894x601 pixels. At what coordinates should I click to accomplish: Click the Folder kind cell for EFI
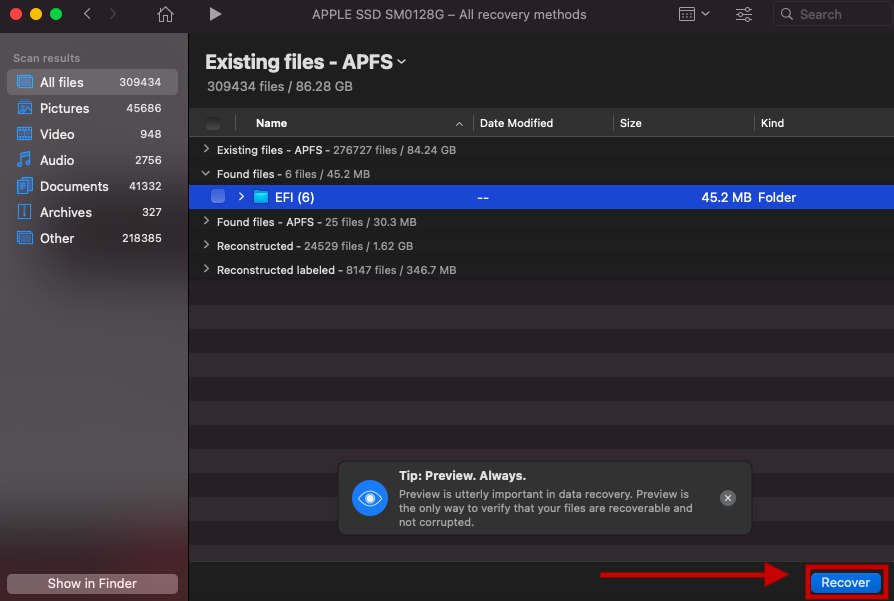pyautogui.click(x=777, y=197)
